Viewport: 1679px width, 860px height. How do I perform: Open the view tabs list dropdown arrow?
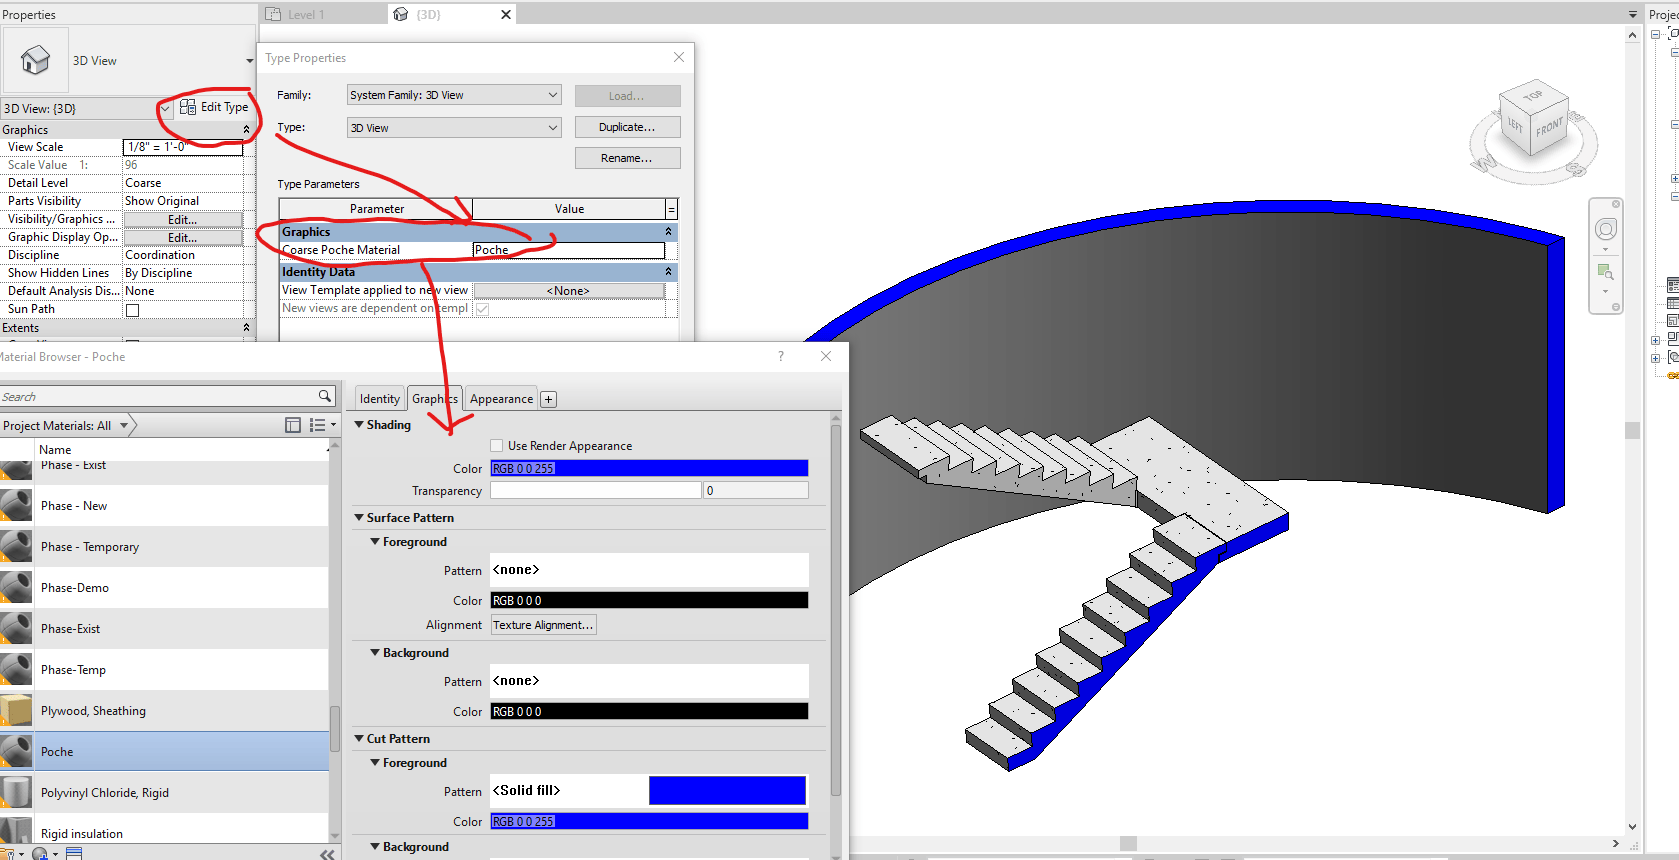[1633, 14]
